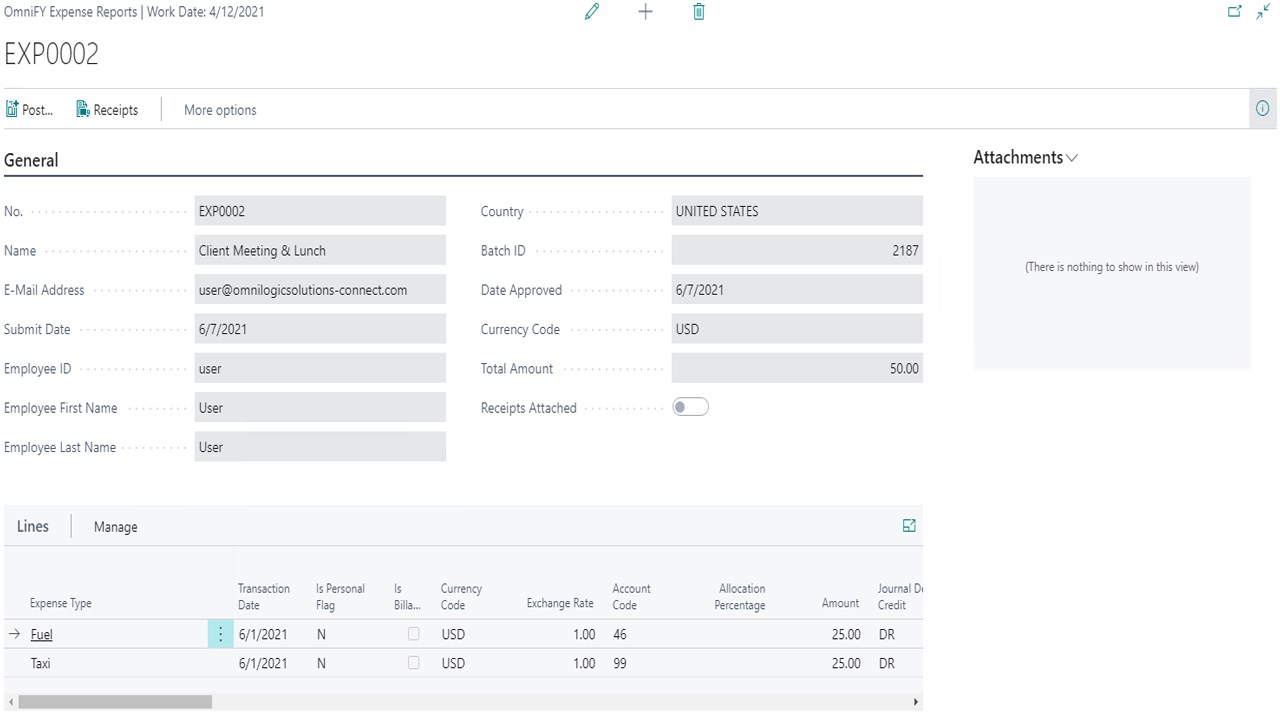
Task: Show More options menu
Action: pos(220,110)
